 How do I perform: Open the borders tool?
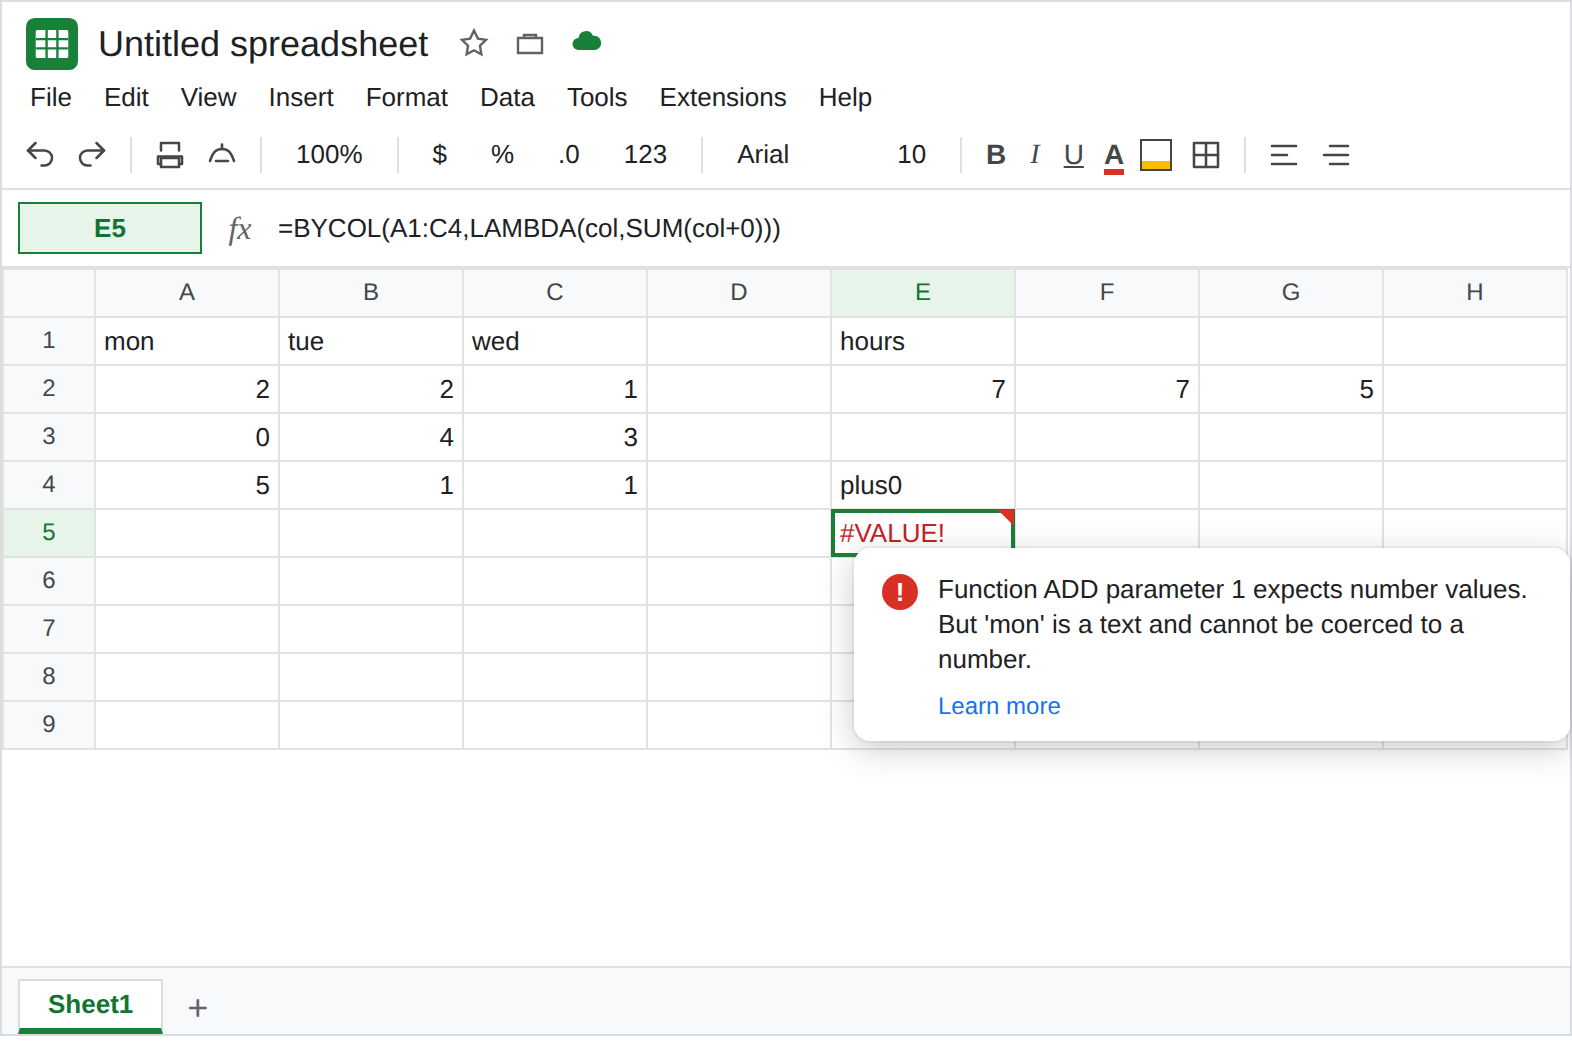click(1206, 155)
